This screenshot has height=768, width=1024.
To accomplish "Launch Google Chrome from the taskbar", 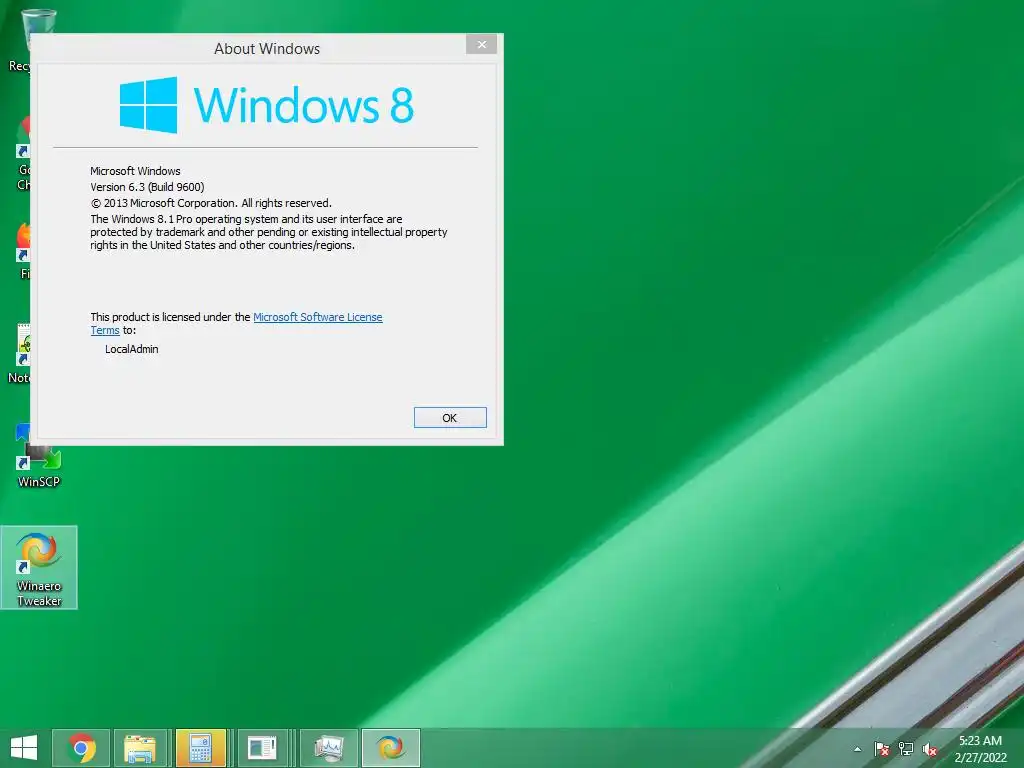I will 82,748.
